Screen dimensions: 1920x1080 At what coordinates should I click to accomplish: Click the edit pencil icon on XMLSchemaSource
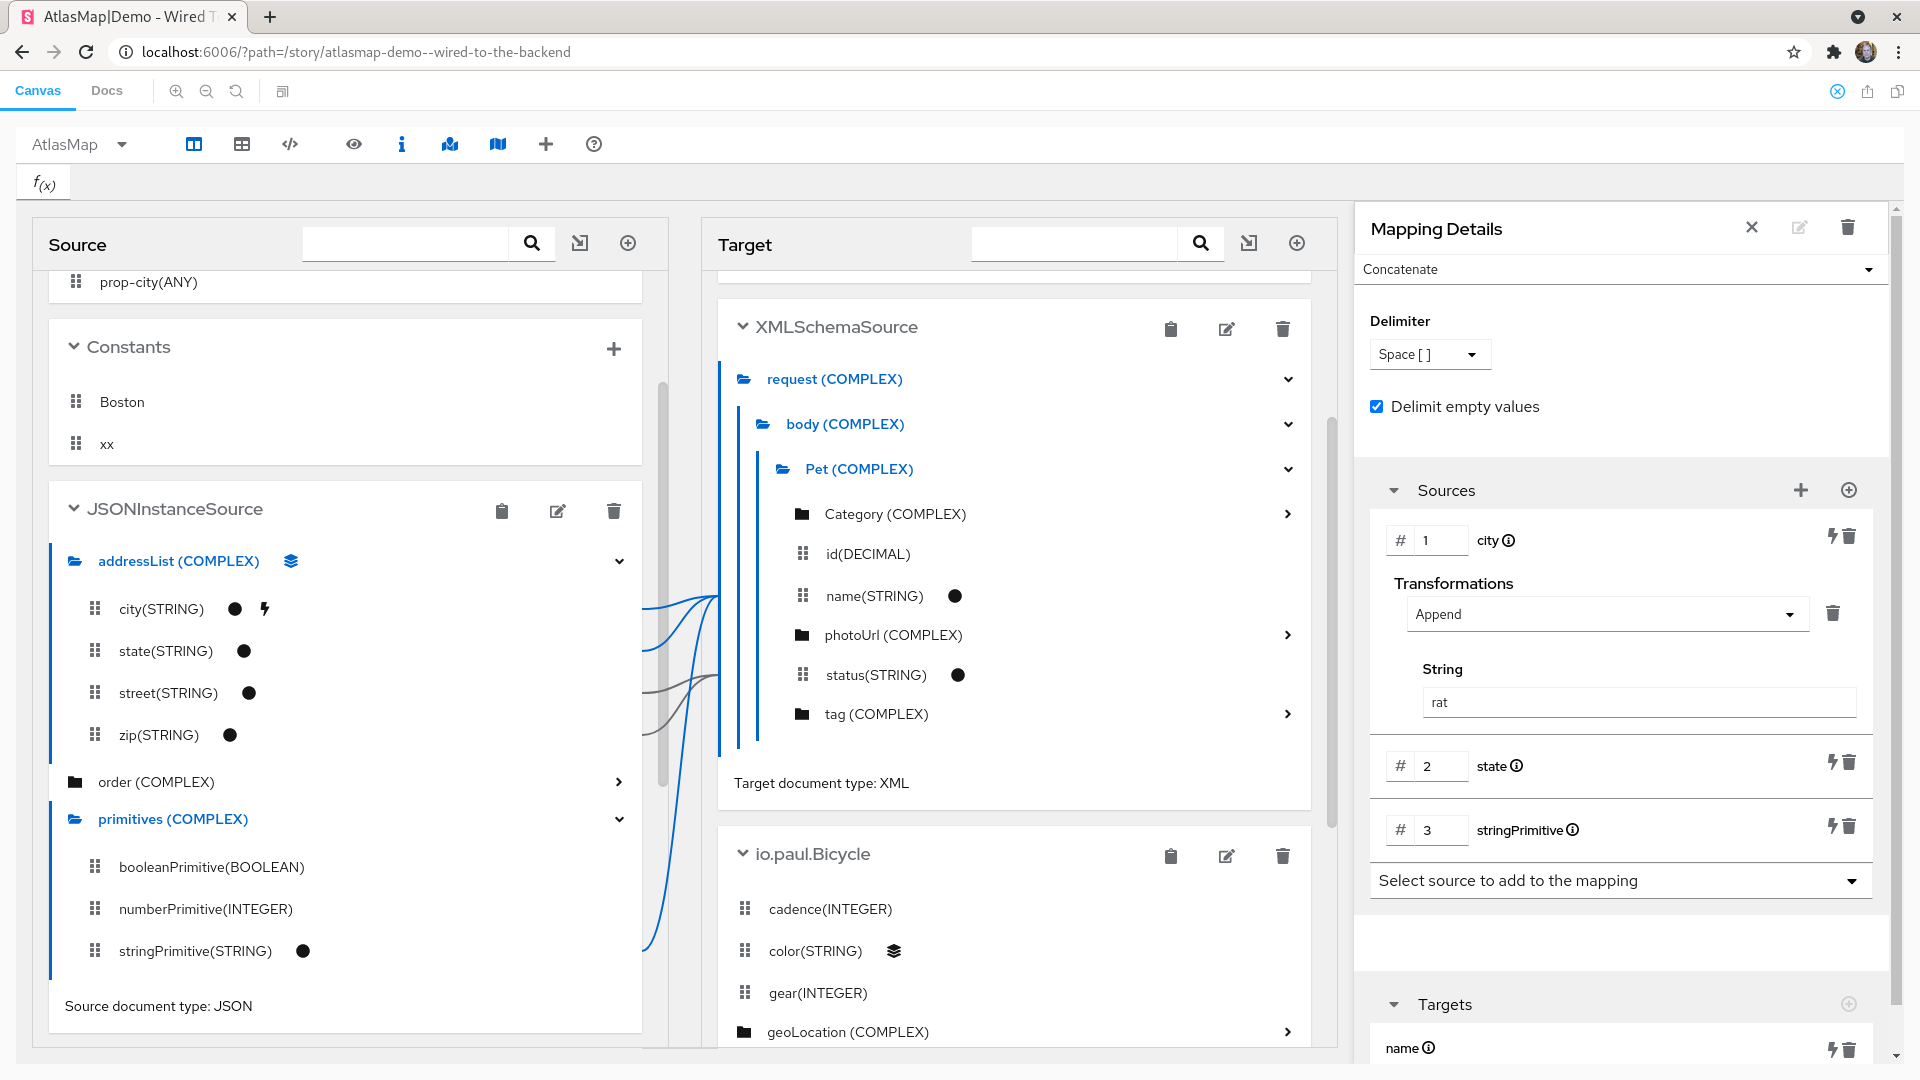pos(1227,328)
